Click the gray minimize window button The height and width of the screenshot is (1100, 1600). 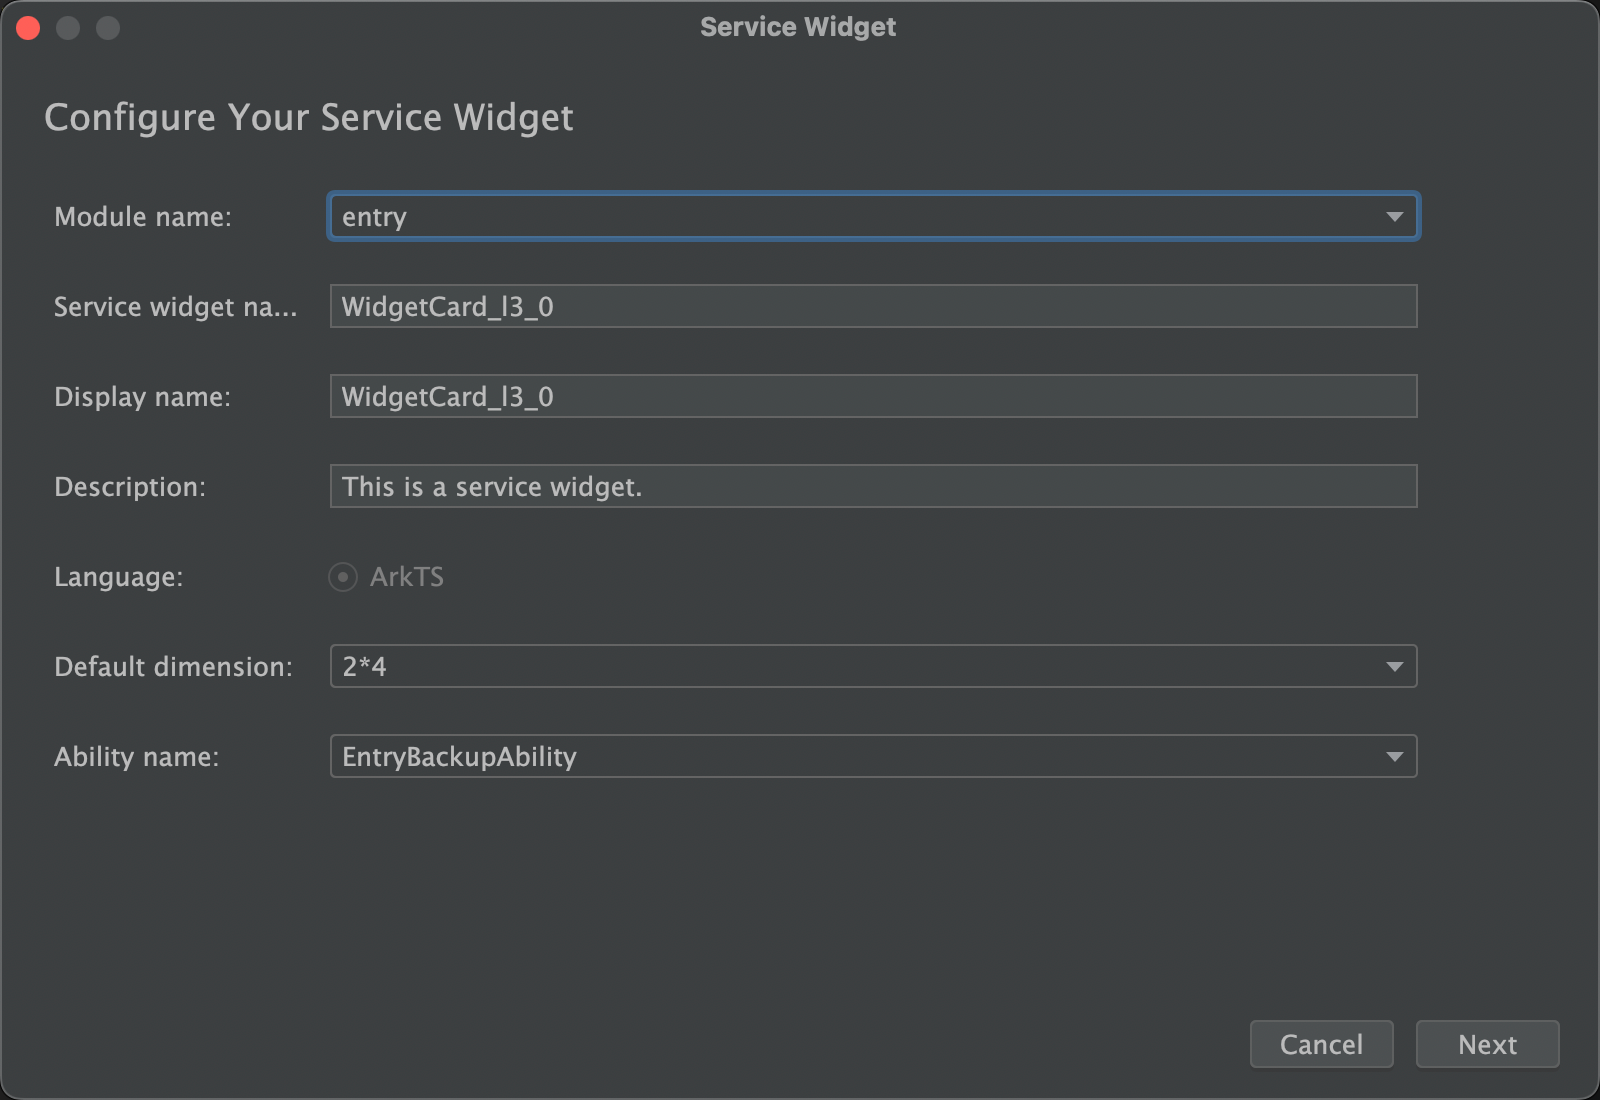pyautogui.click(x=68, y=28)
